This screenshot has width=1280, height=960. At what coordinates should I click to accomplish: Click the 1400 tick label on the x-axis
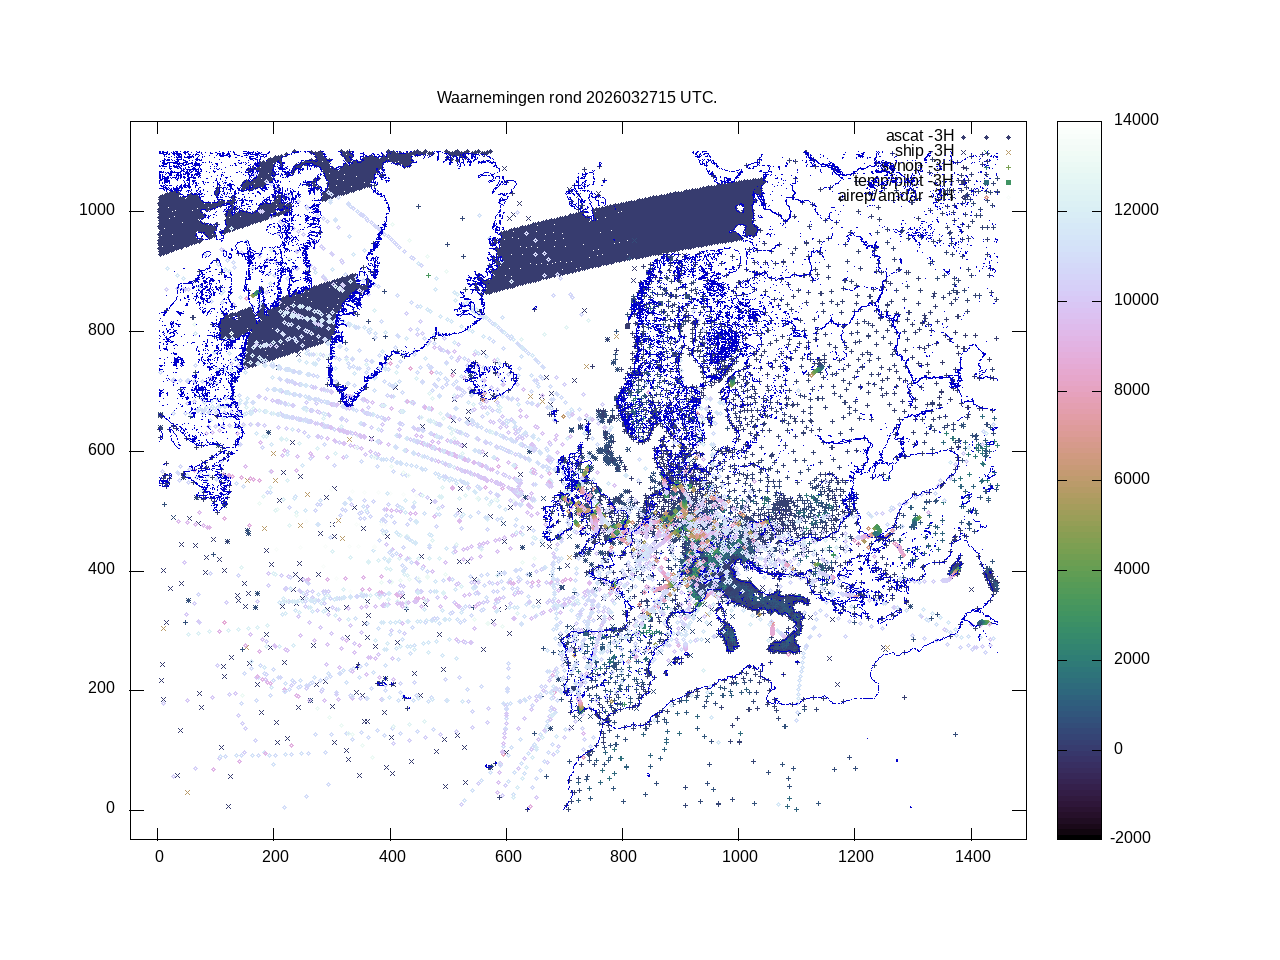point(972,857)
